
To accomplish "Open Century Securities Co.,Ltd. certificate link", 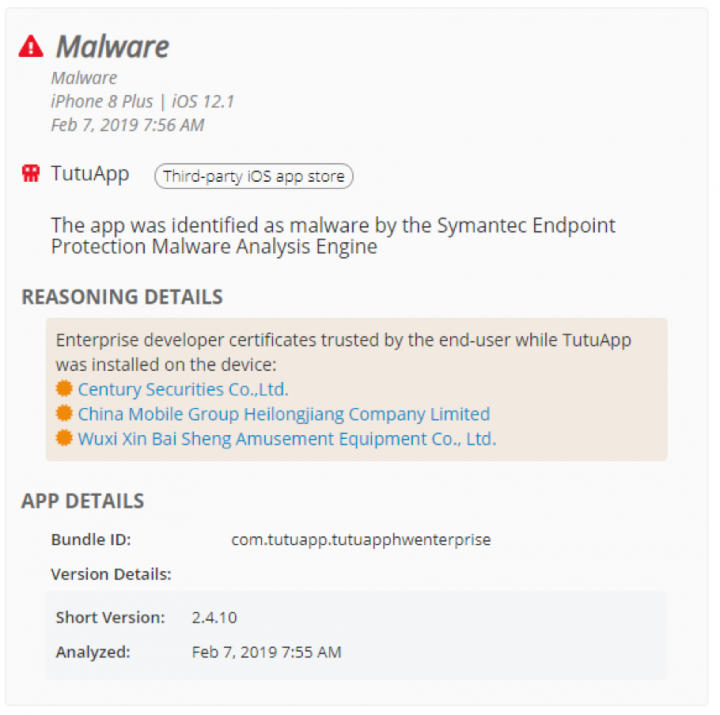I will (183, 389).
